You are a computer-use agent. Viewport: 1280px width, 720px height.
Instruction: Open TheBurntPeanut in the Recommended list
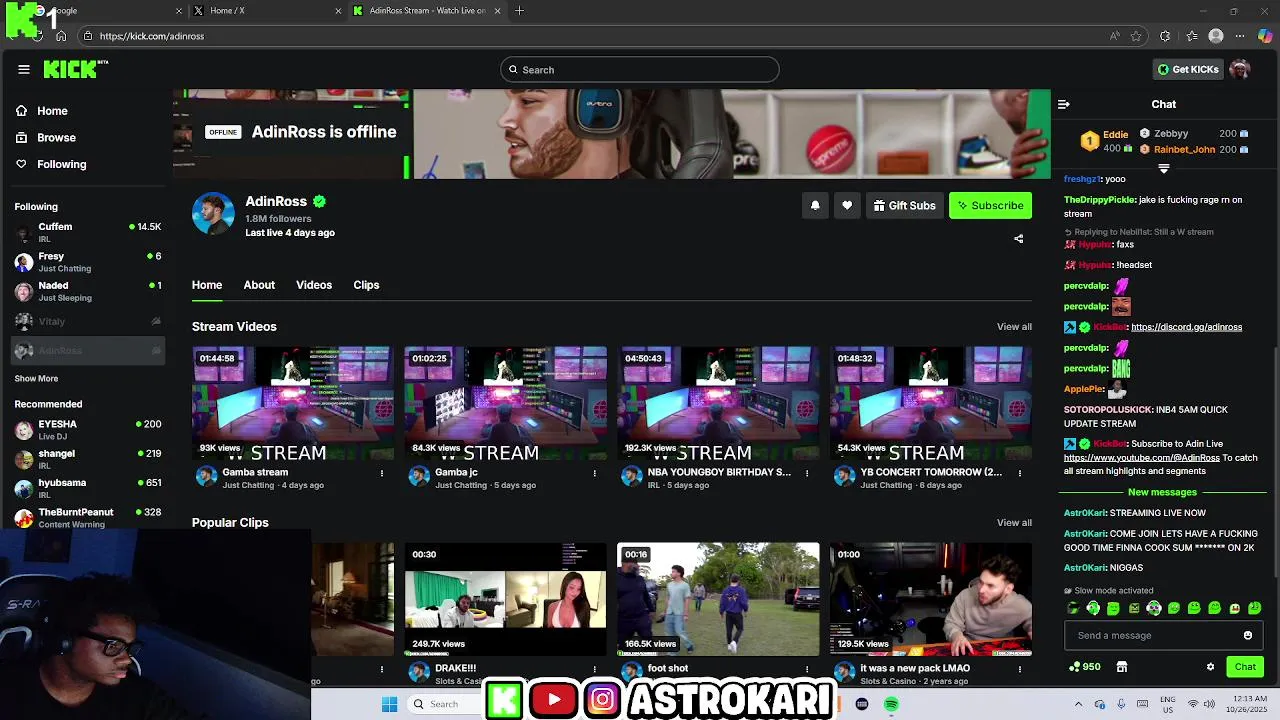tap(88, 517)
